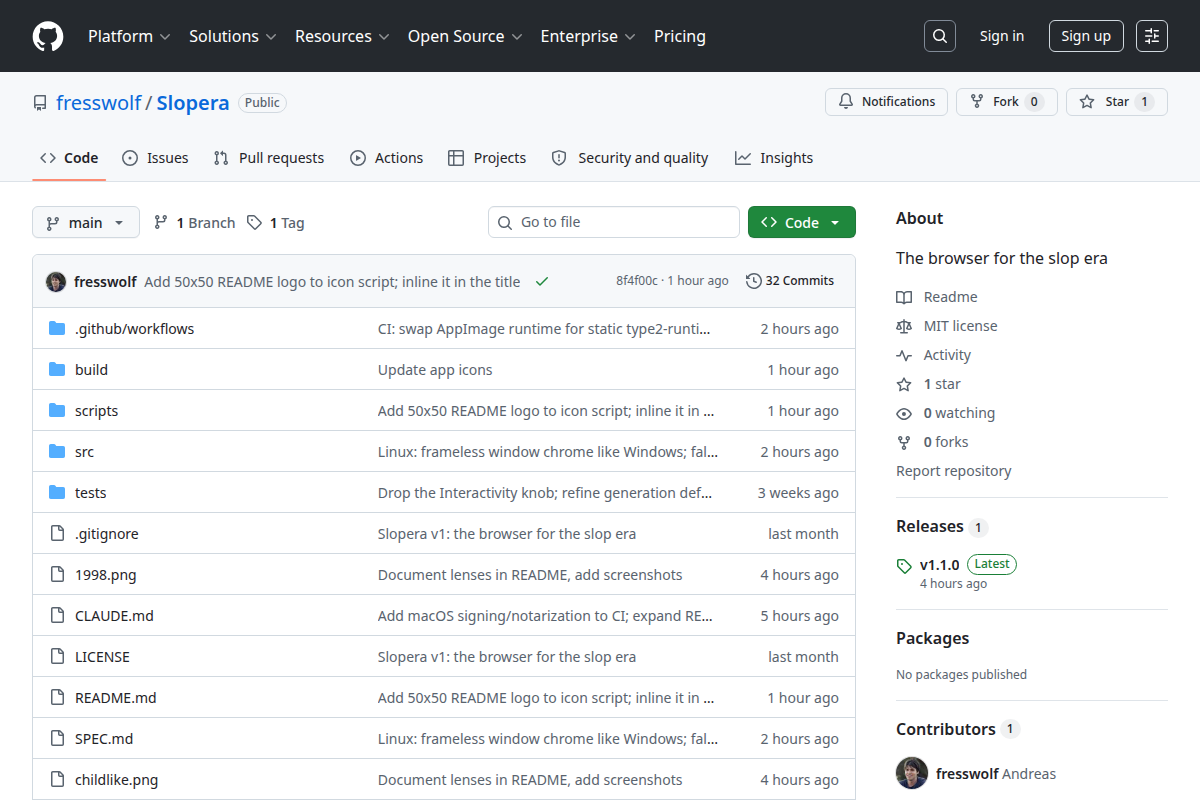
Task: Click the Sign in link
Action: tap(1002, 36)
